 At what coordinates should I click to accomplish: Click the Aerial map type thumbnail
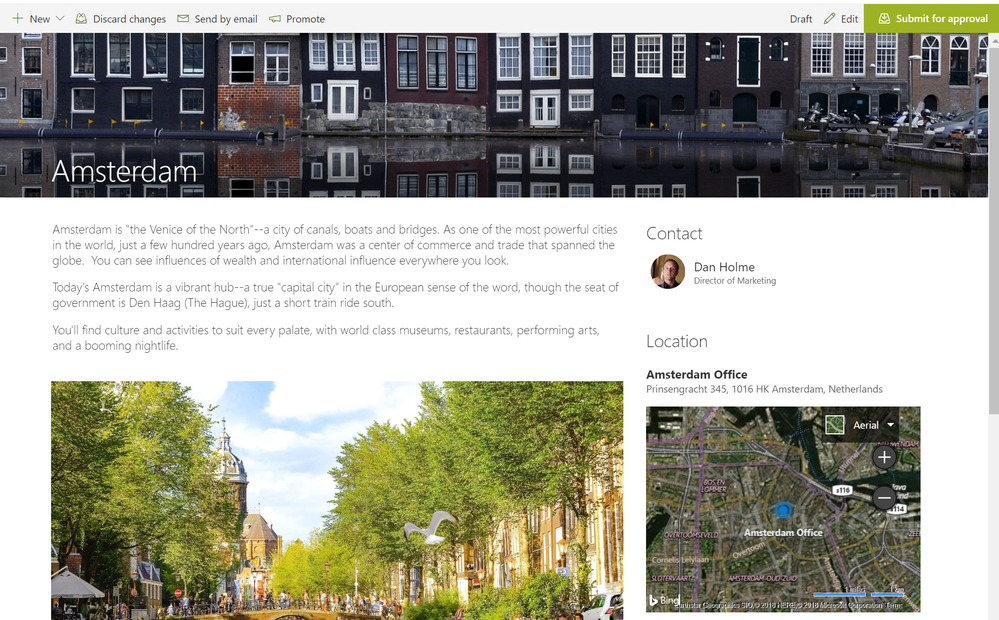[835, 424]
